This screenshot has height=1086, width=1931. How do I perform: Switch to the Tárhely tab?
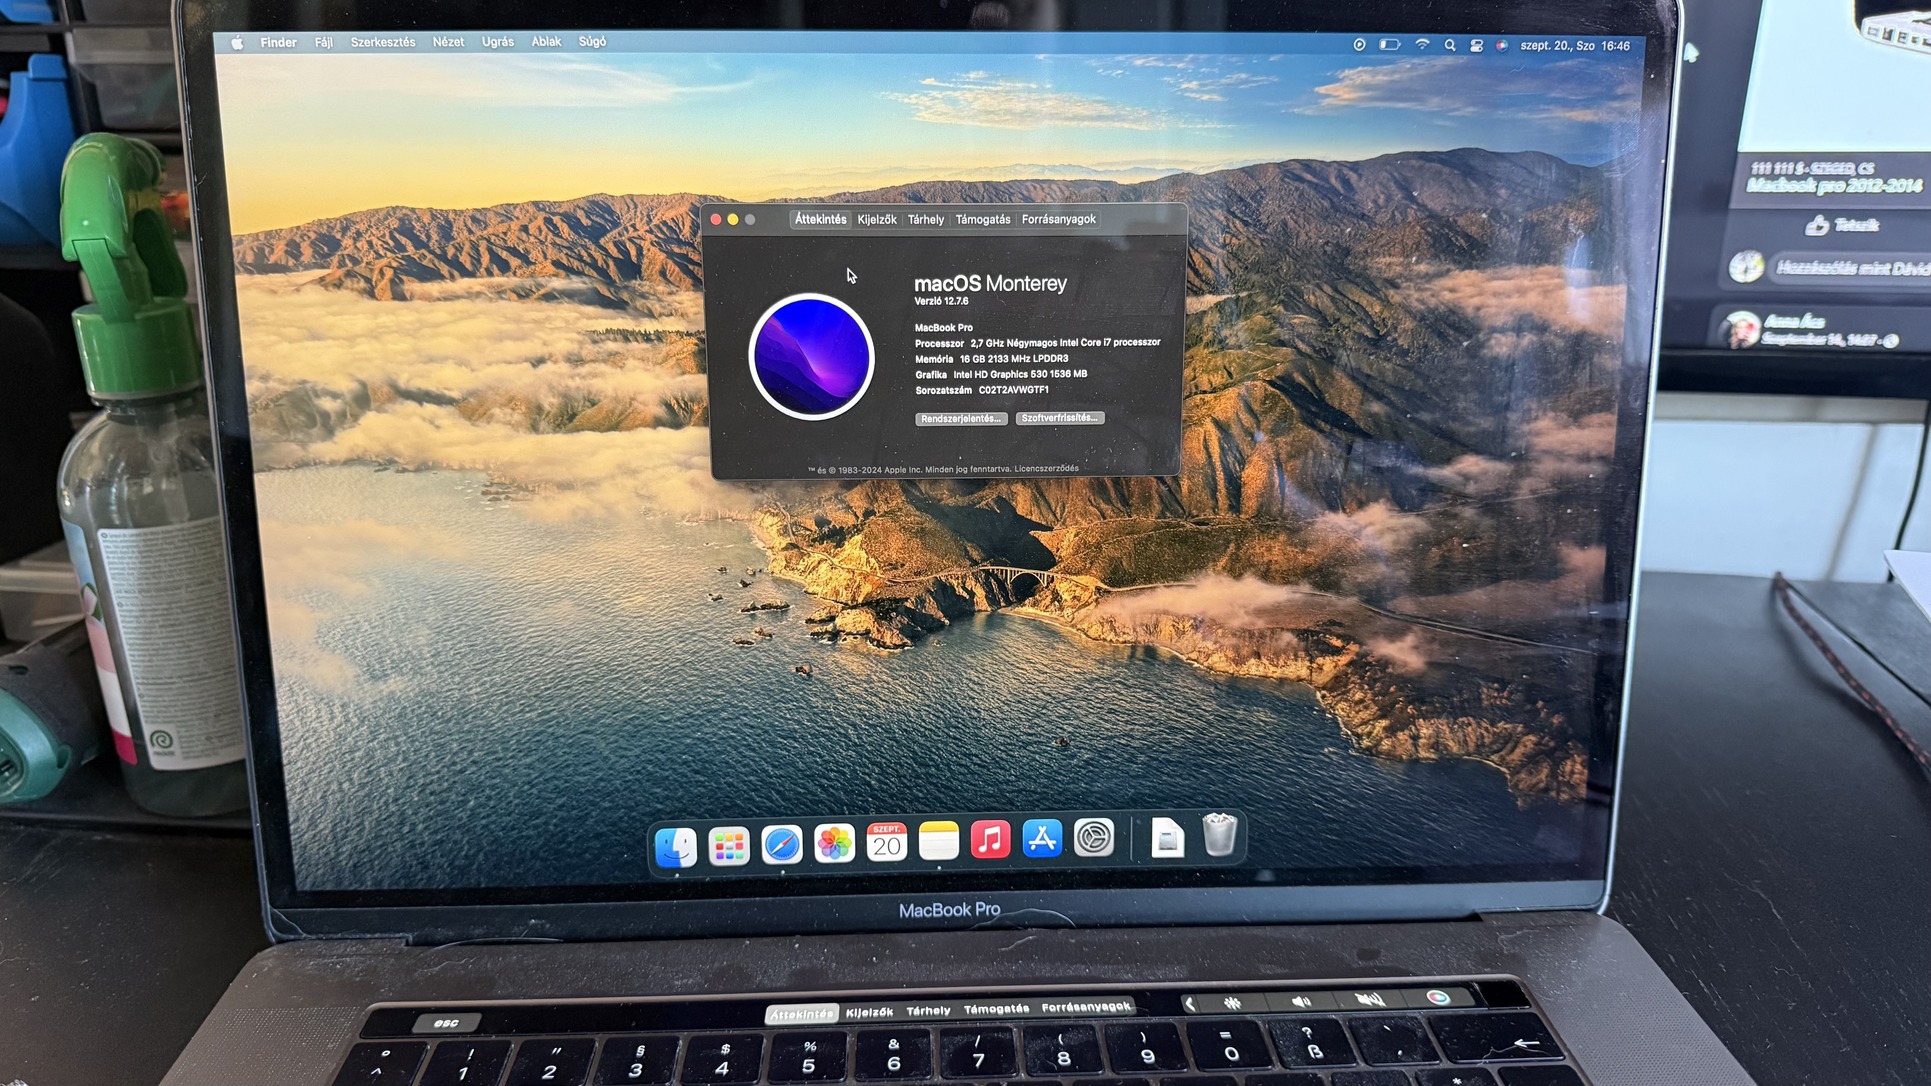point(925,219)
